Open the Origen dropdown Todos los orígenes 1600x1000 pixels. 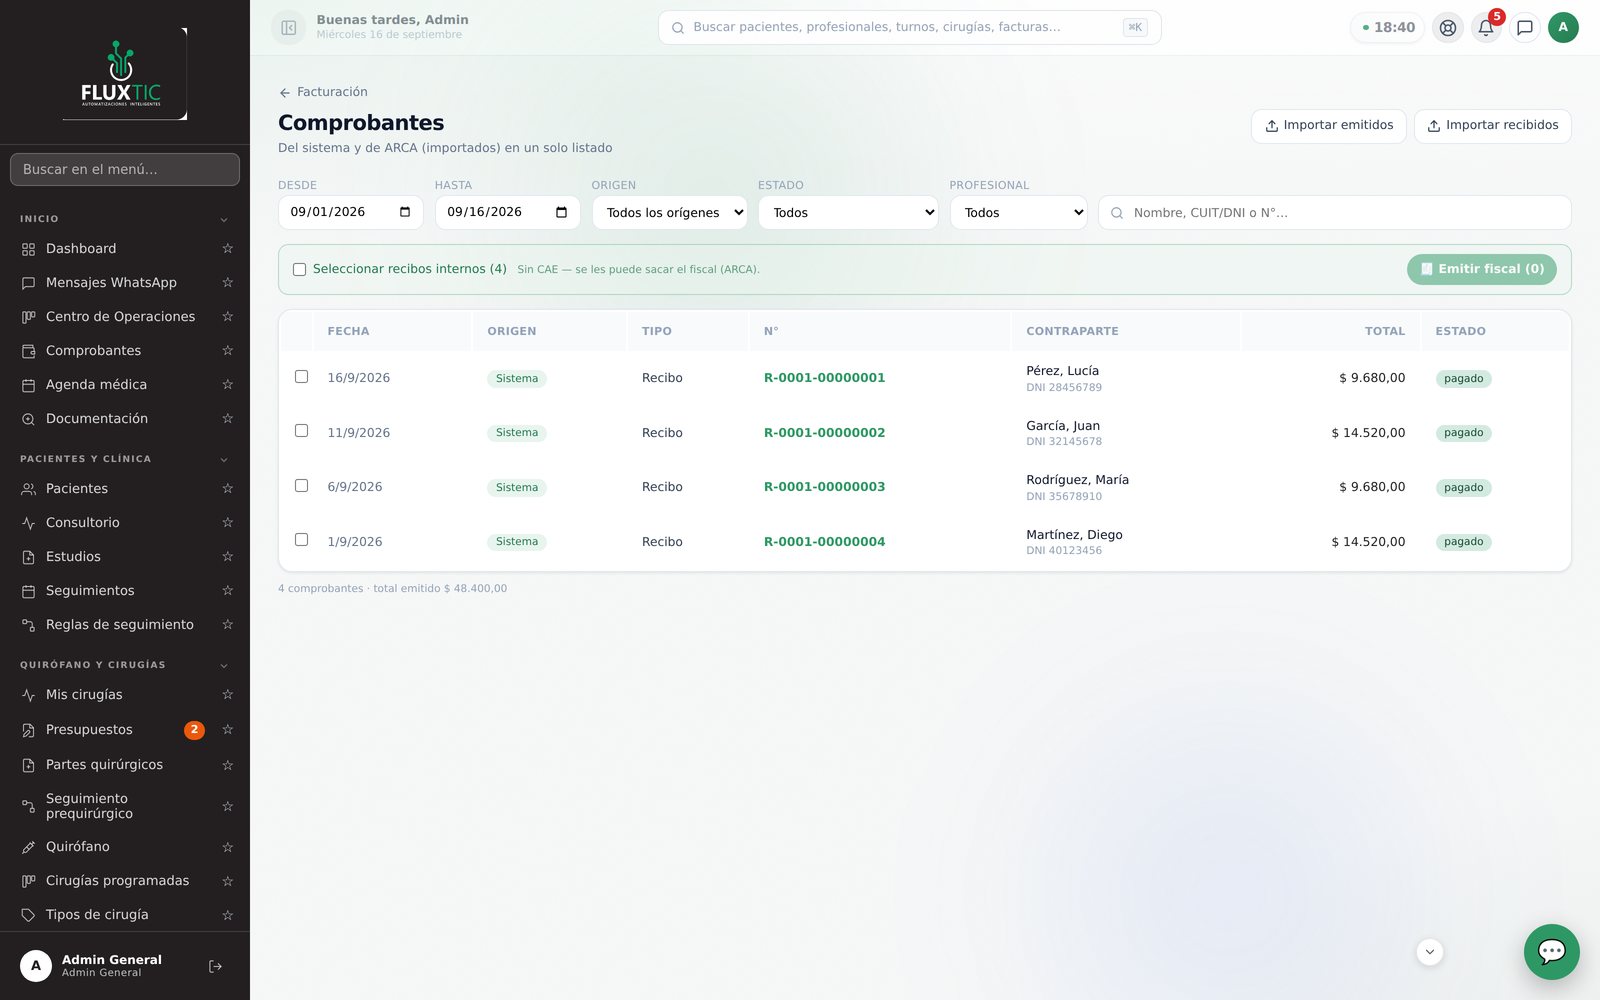pos(670,213)
